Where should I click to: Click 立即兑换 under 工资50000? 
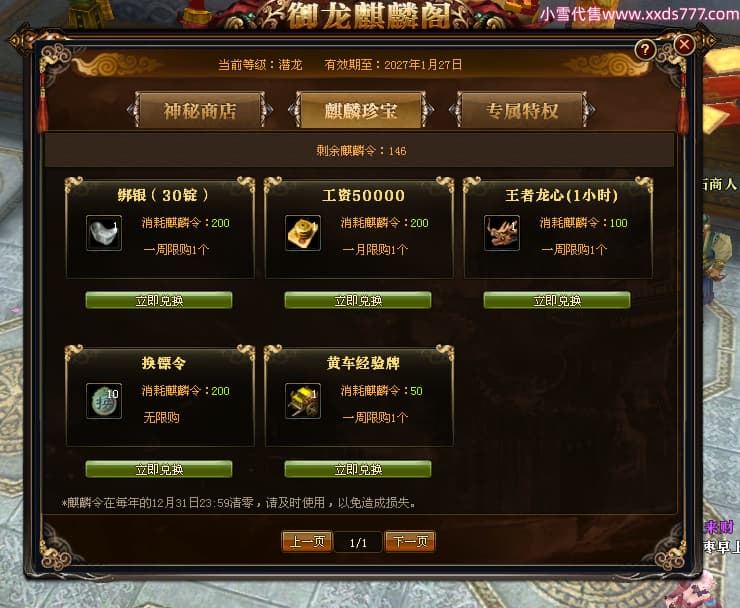point(358,300)
